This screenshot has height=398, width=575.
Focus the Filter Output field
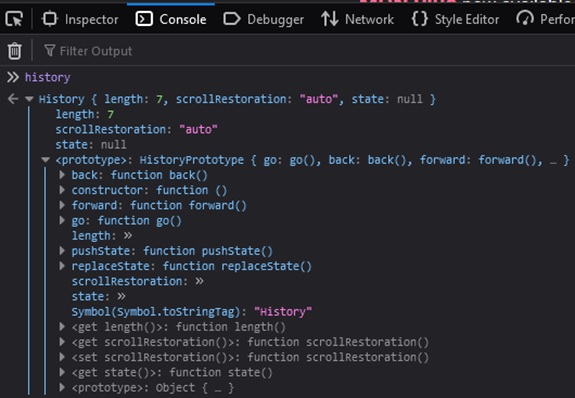pyautogui.click(x=96, y=51)
